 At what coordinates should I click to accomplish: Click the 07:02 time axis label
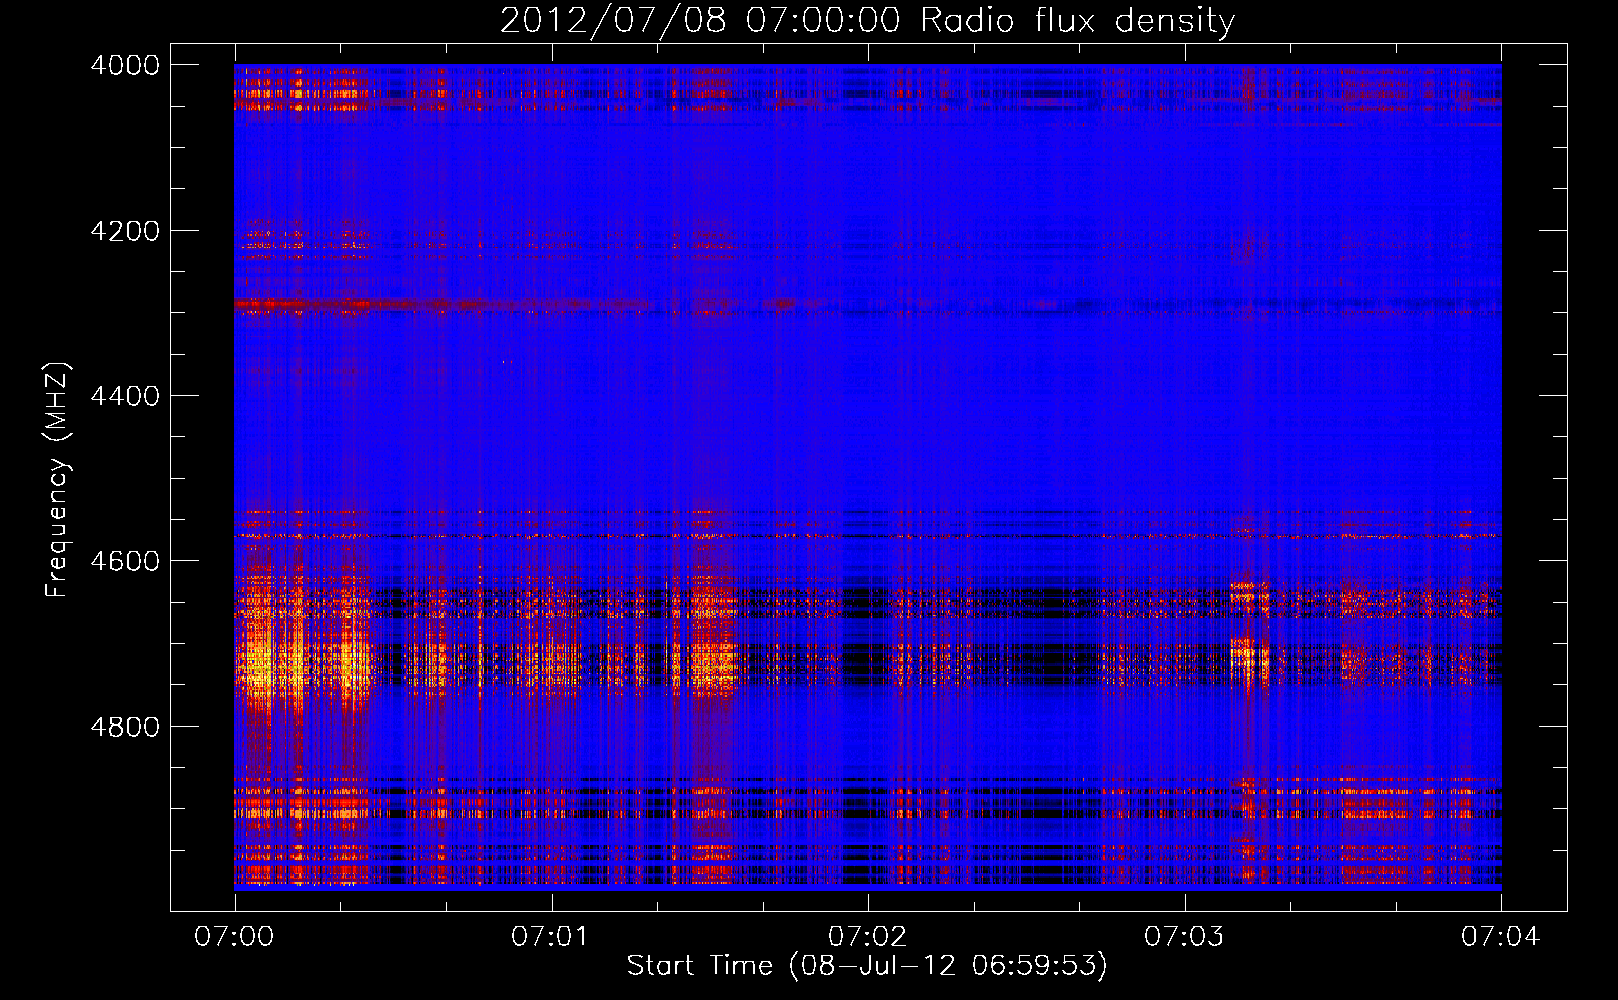(868, 937)
